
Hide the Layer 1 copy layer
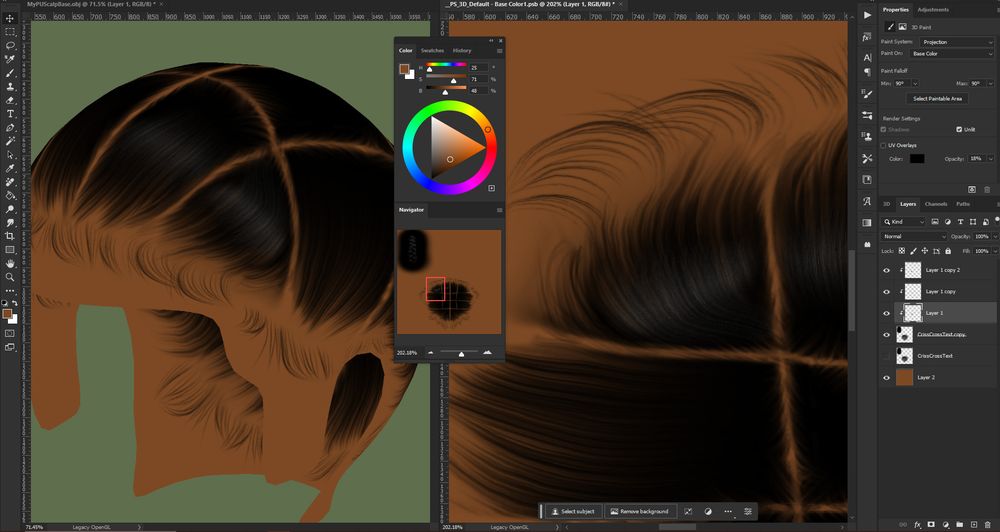click(x=886, y=292)
